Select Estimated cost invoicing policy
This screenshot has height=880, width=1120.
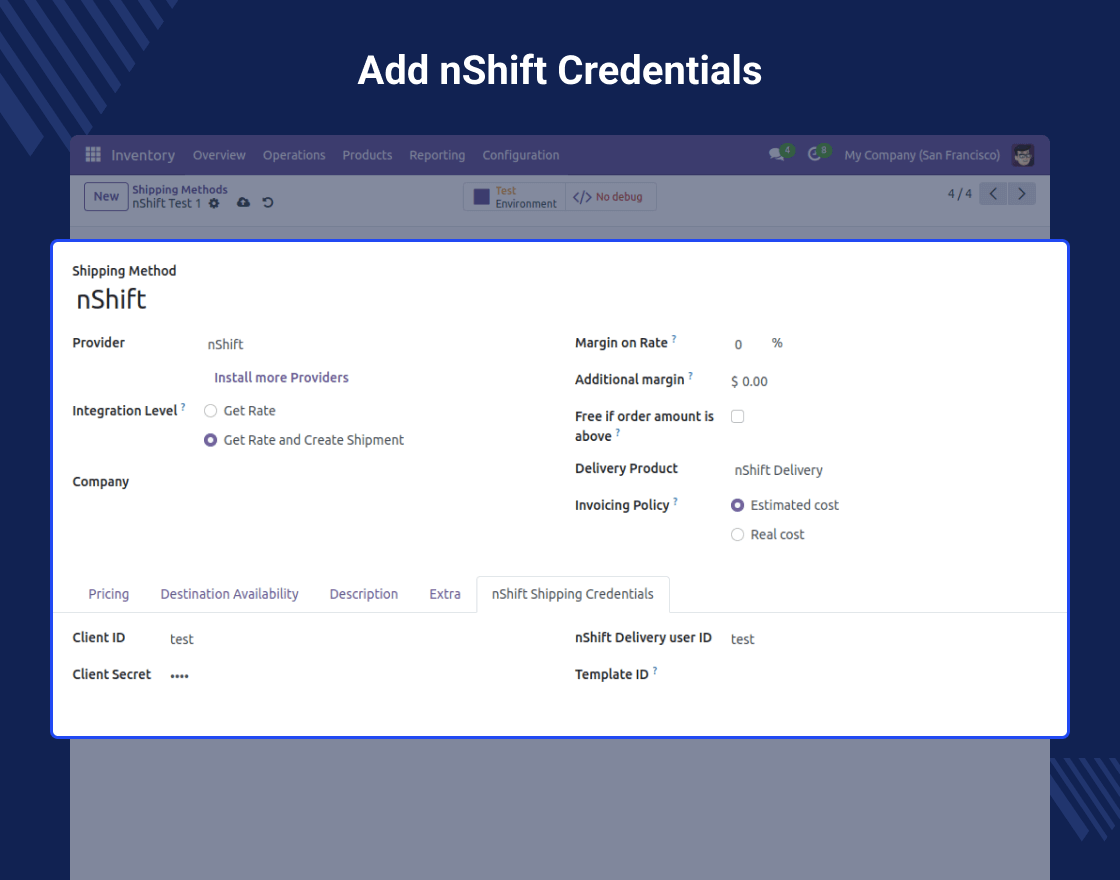coord(737,505)
